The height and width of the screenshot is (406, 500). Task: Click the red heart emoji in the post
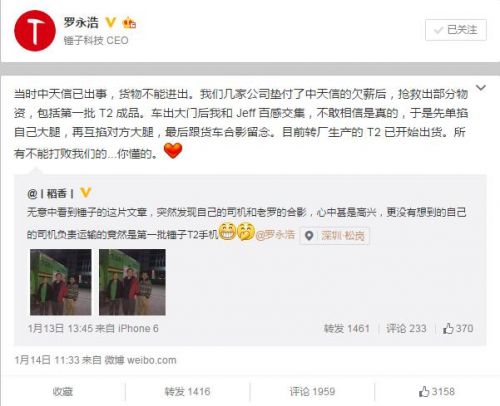pos(173,151)
